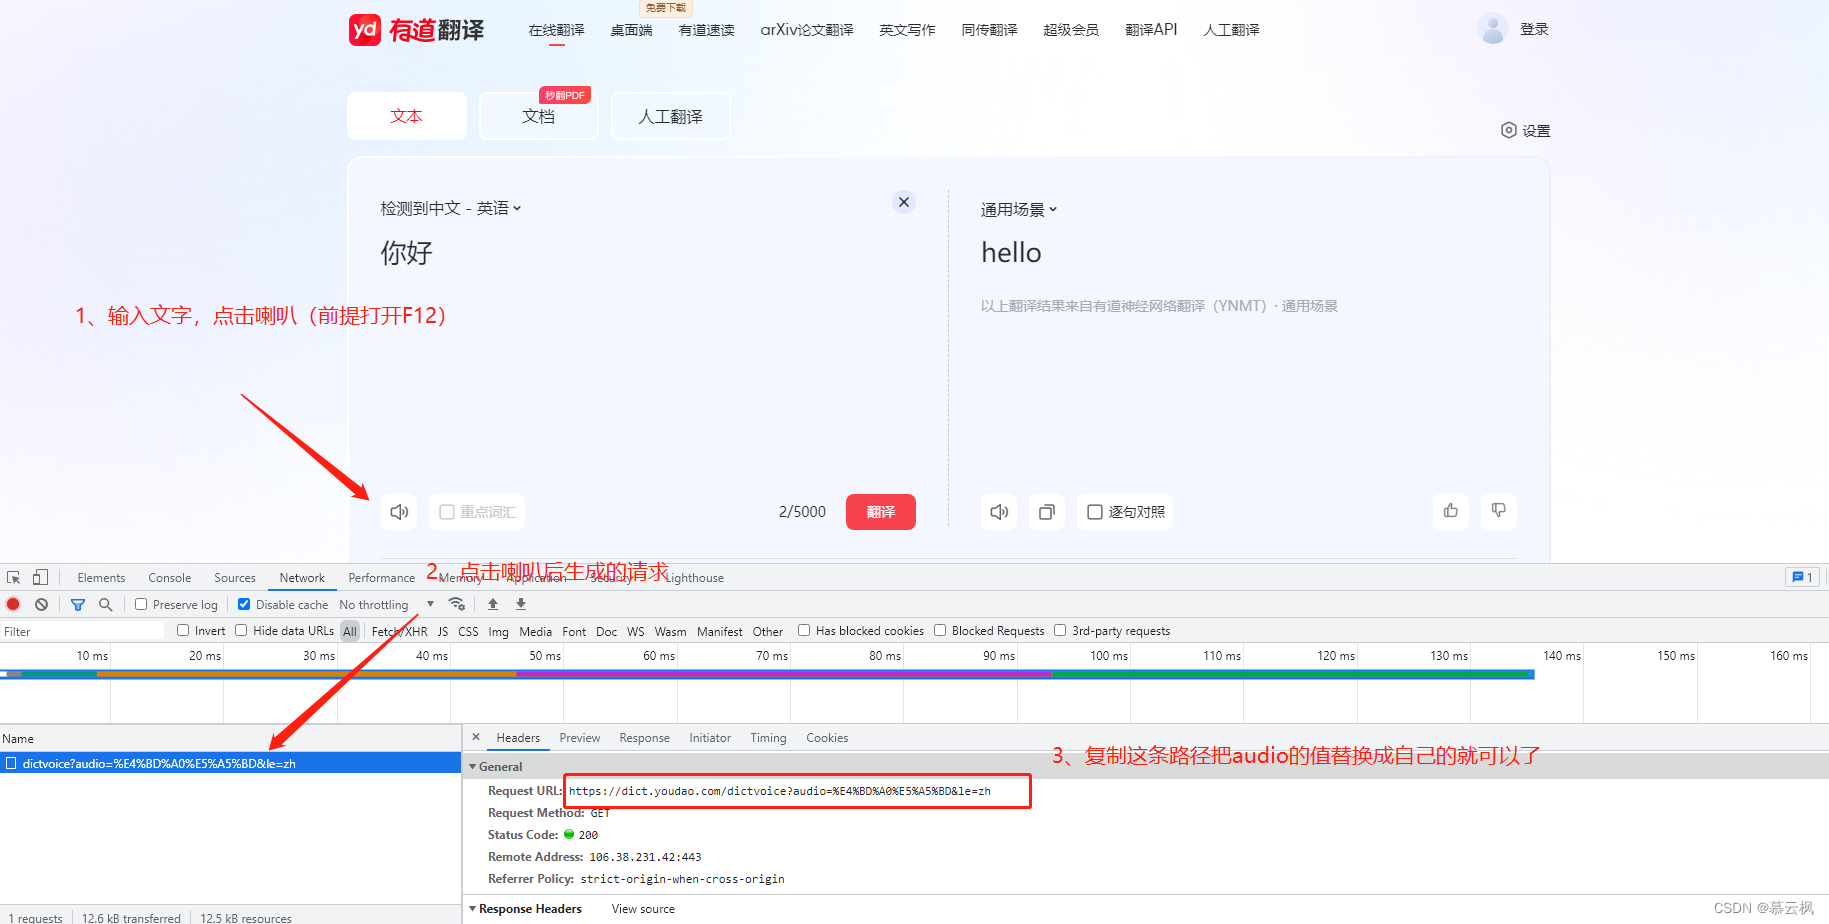The width and height of the screenshot is (1829, 924).
Task: Switch to 文档 tab
Action: coord(539,116)
